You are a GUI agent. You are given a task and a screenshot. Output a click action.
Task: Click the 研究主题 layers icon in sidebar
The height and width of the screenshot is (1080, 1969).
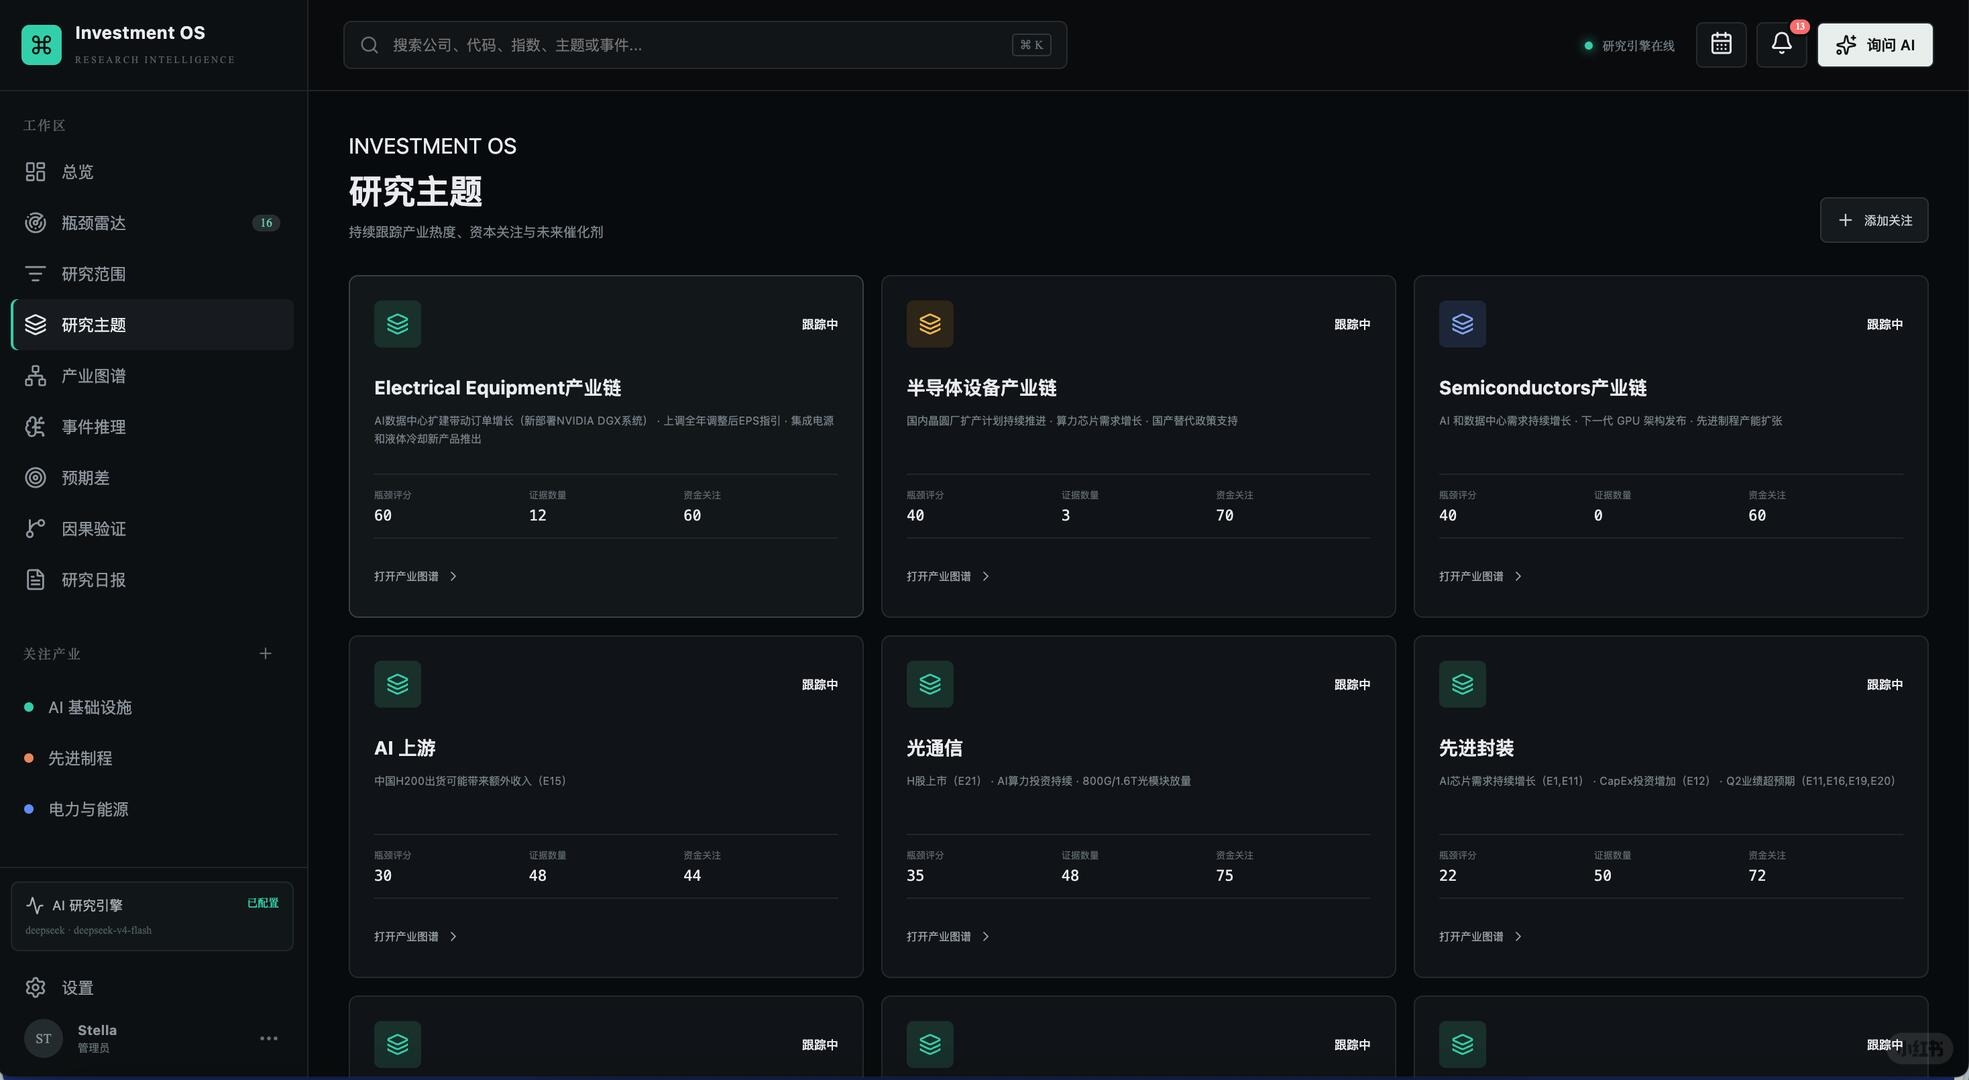click(x=36, y=325)
